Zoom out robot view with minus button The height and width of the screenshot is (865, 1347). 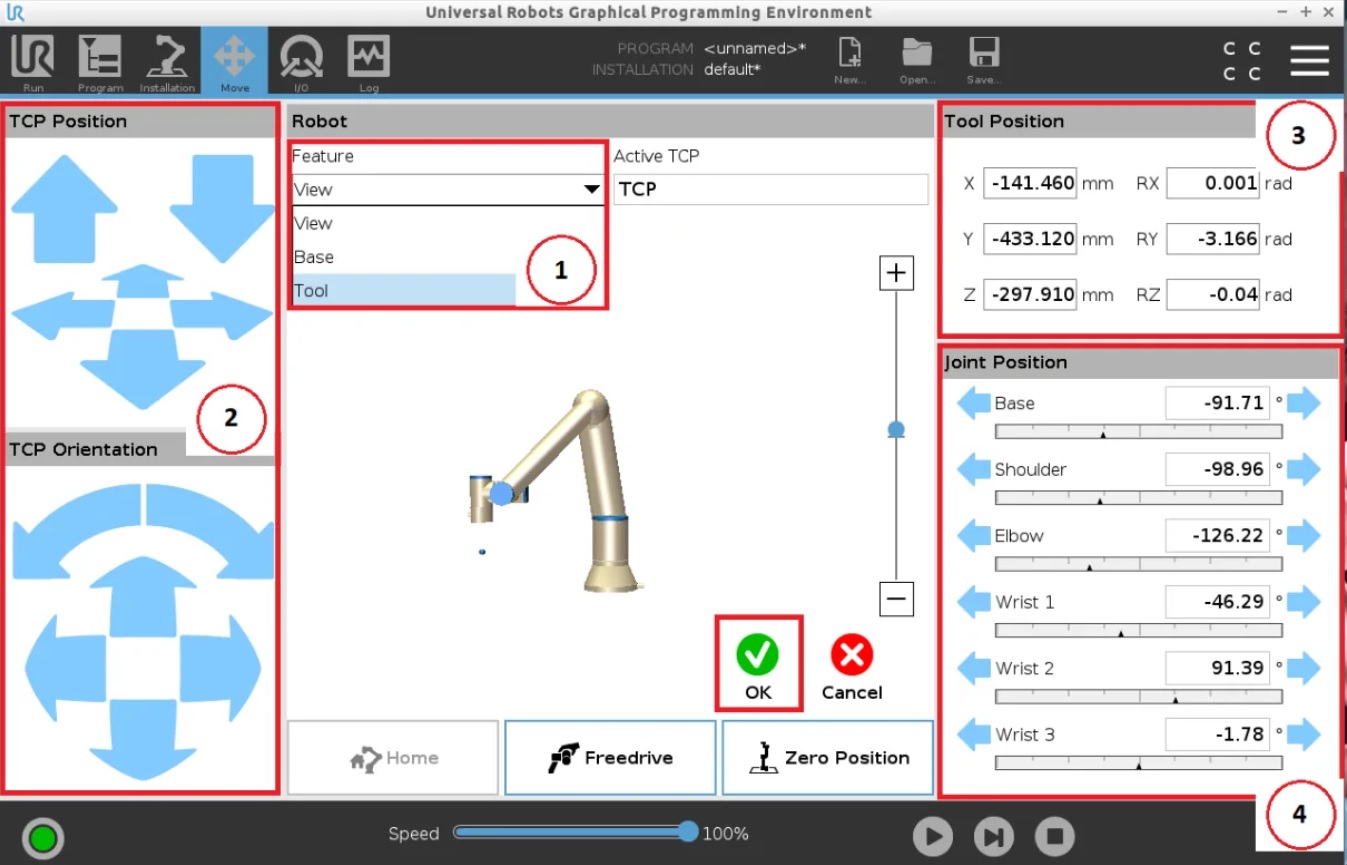point(896,599)
